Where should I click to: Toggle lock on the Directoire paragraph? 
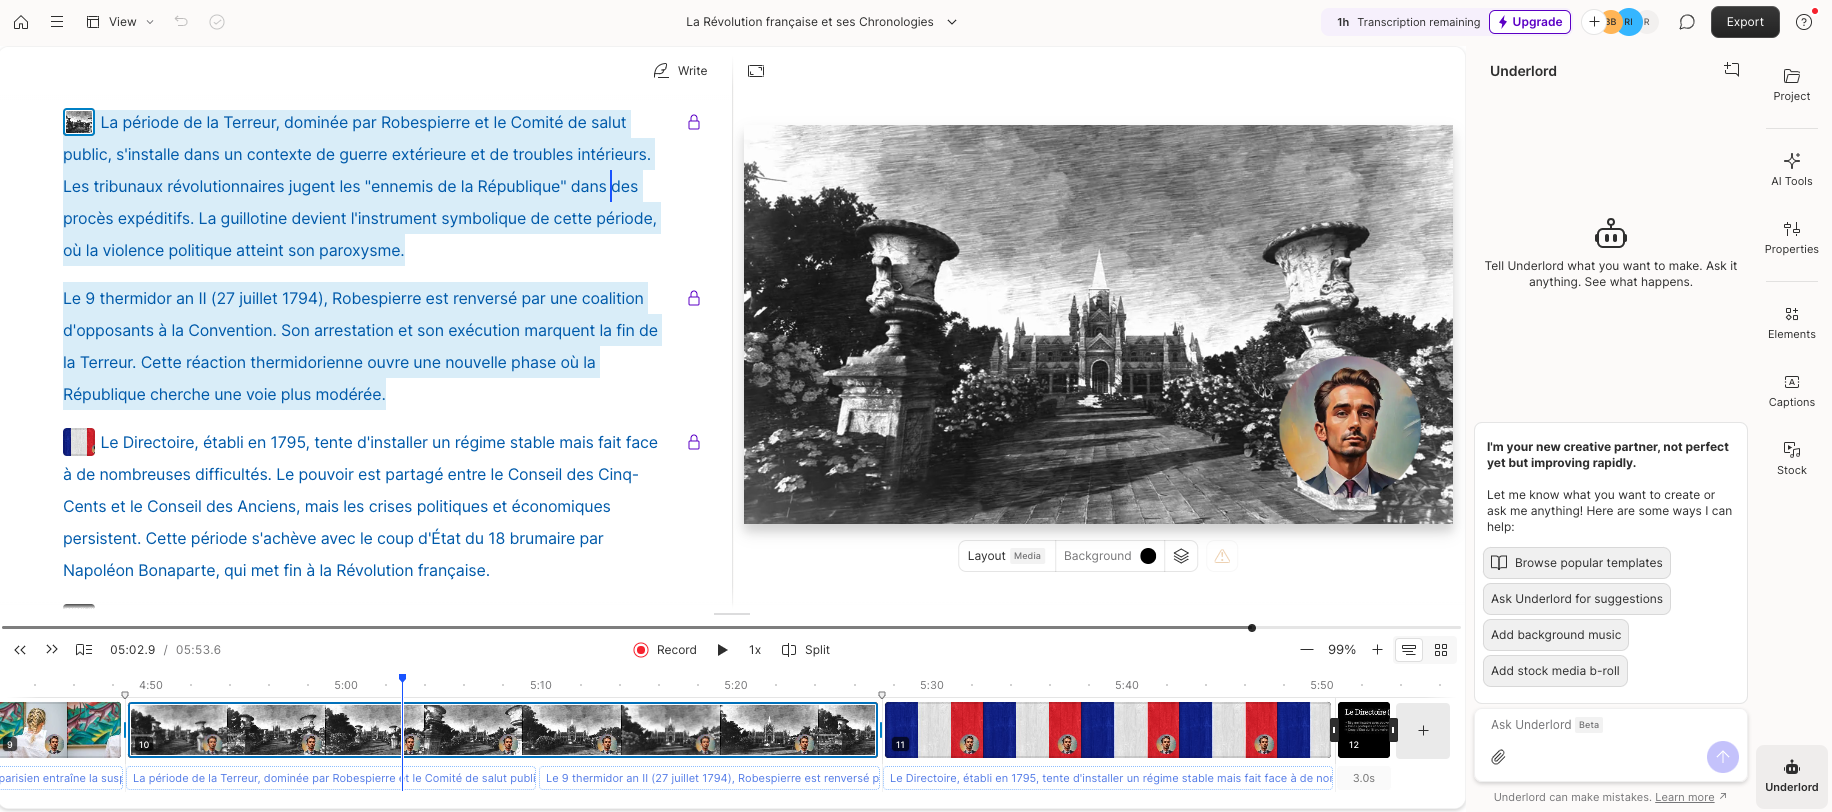(x=694, y=442)
